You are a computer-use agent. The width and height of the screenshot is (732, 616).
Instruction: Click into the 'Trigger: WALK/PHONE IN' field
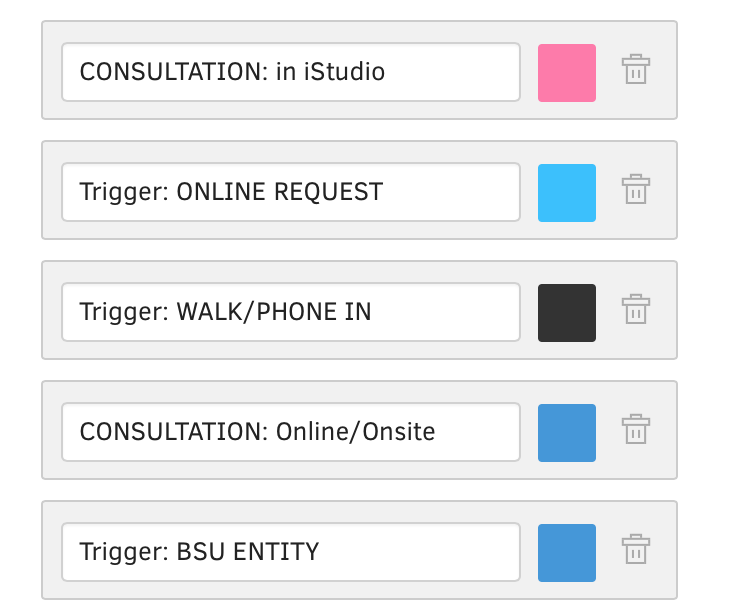pos(290,312)
